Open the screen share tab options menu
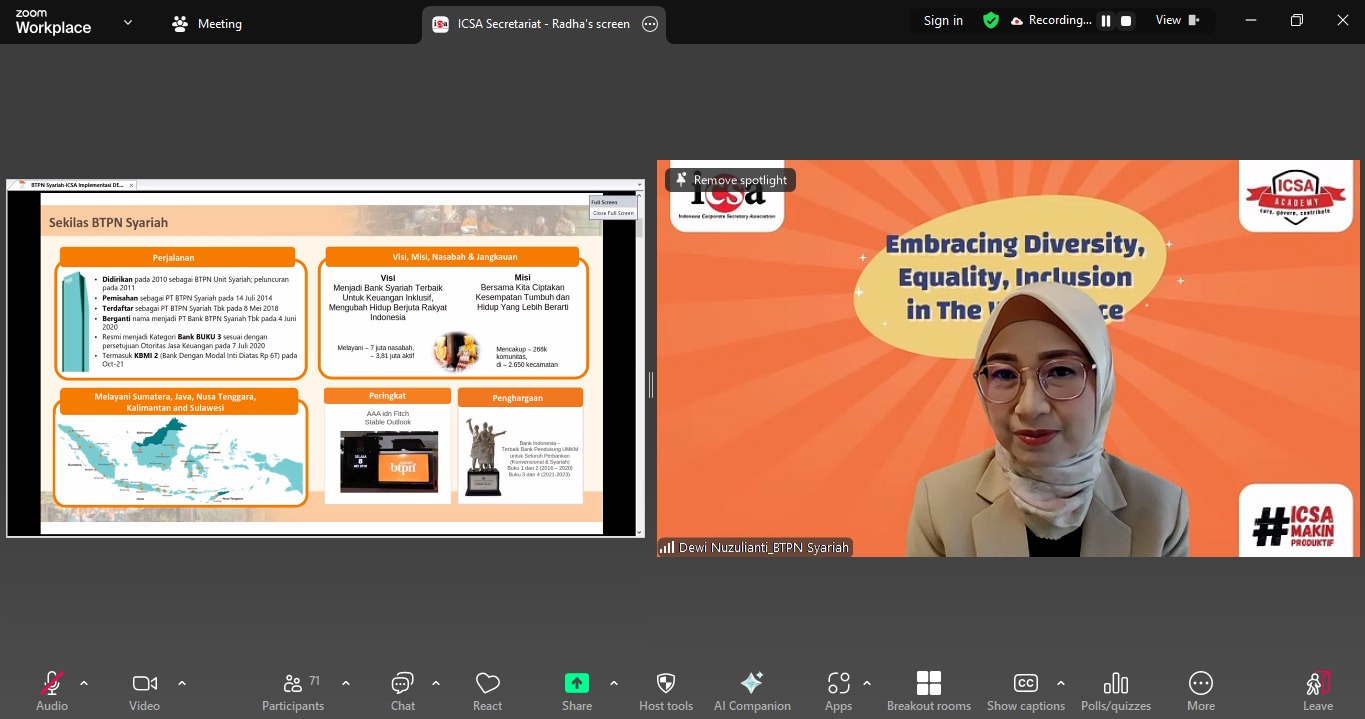Viewport: 1365px width, 719px height. (650, 23)
